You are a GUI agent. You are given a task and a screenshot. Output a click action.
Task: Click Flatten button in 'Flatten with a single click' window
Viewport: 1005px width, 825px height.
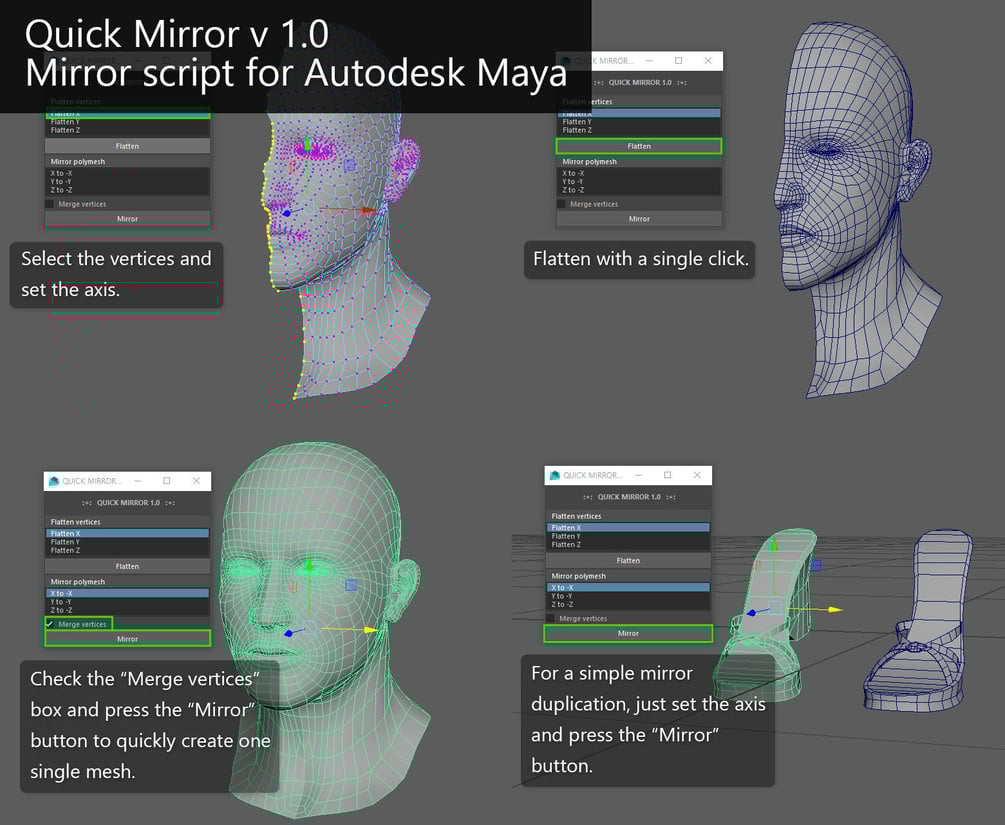point(638,146)
